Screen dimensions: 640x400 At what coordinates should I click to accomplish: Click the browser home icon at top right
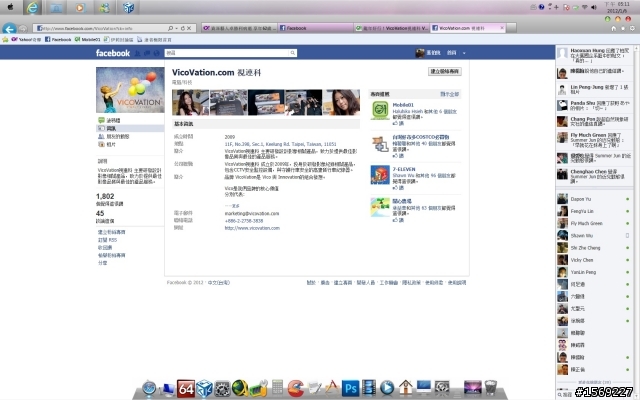(x=613, y=29)
